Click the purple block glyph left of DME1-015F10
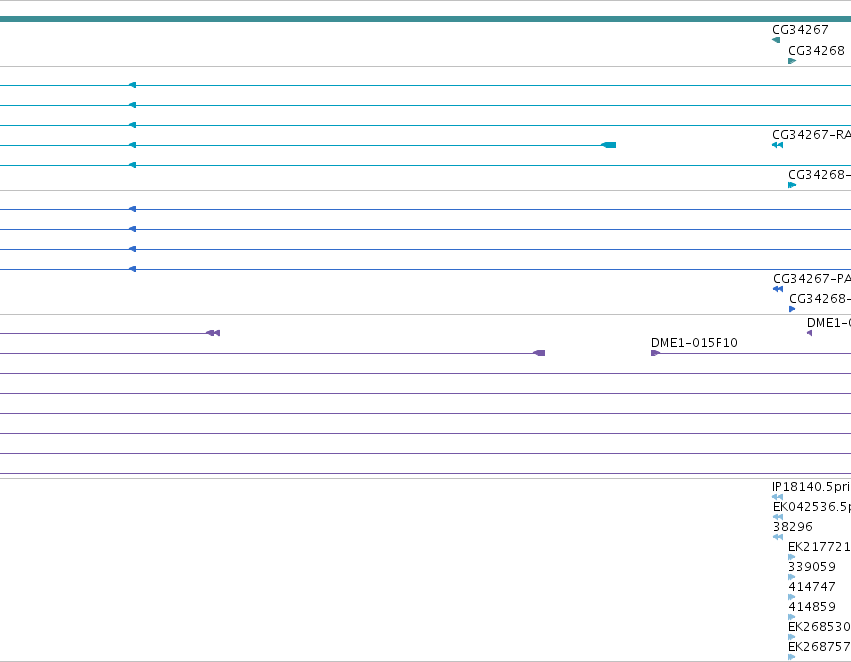 coord(539,353)
